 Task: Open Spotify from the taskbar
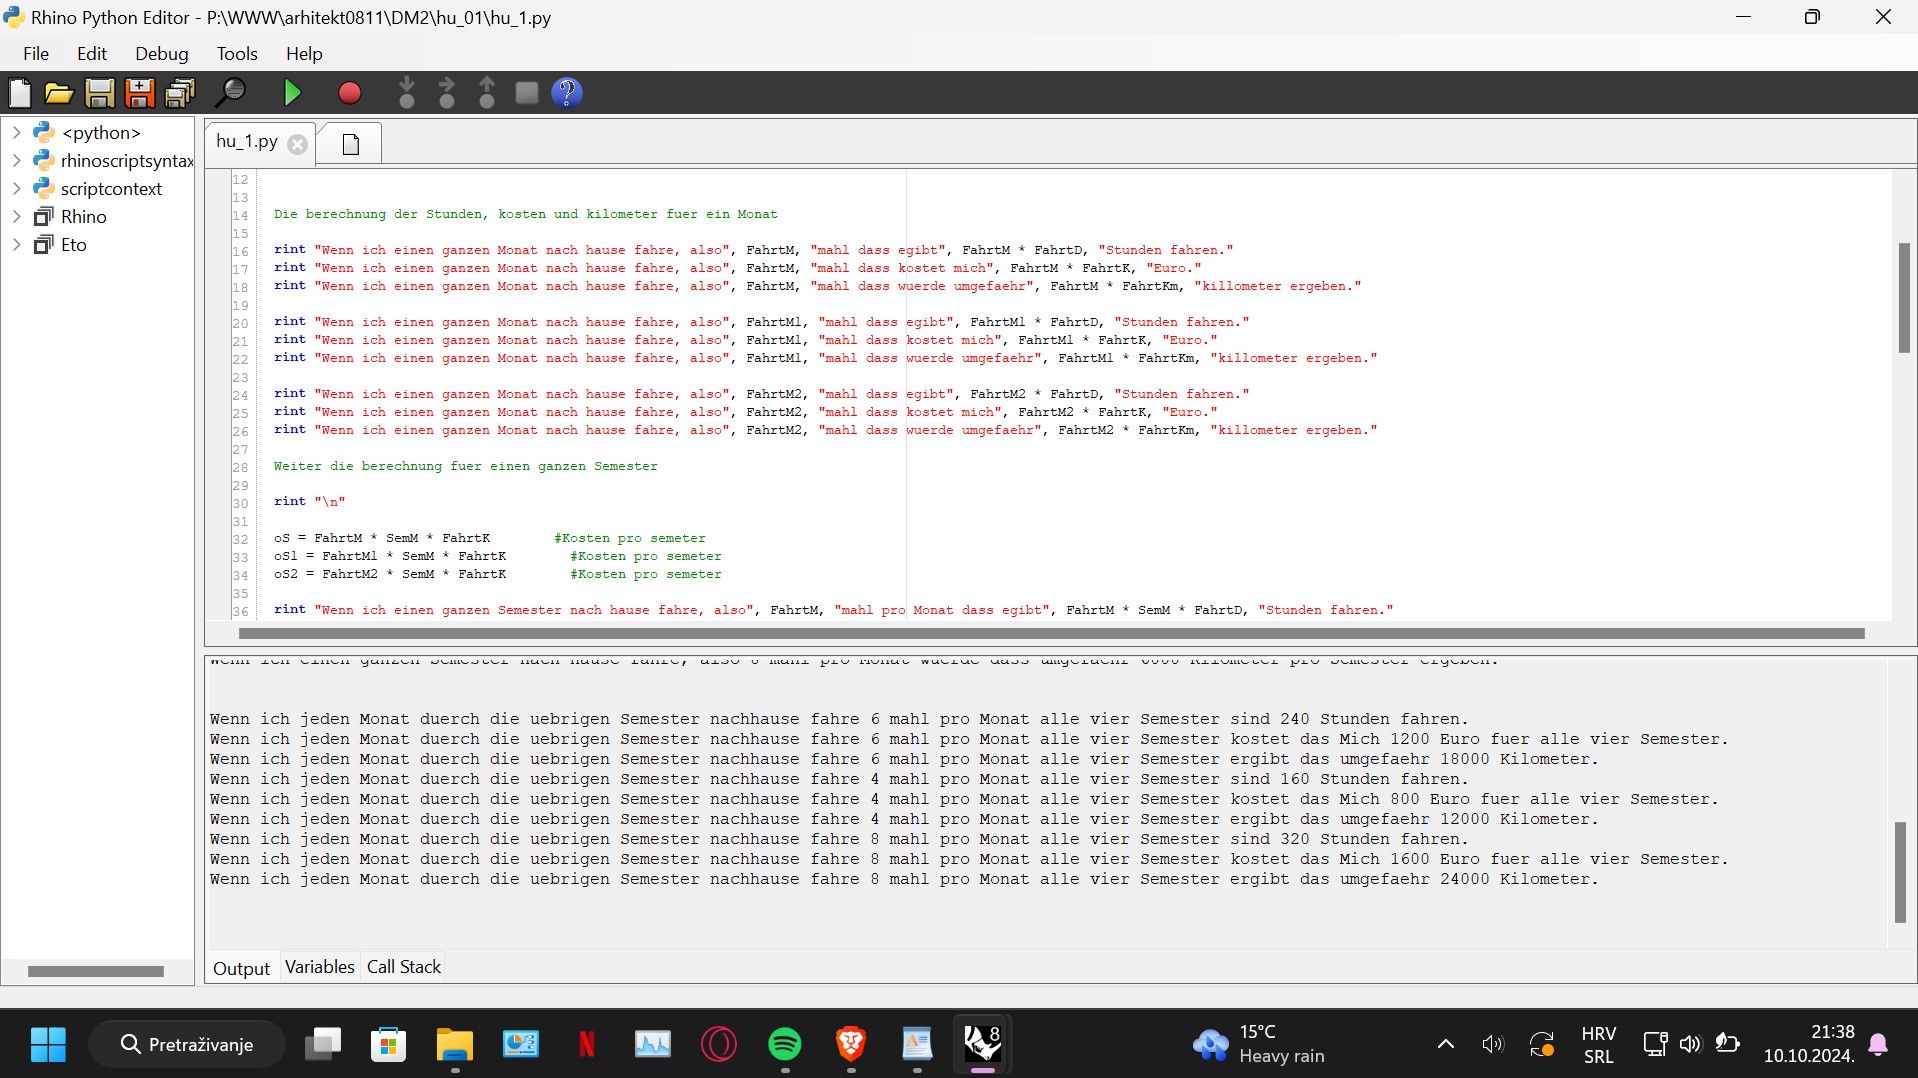(x=785, y=1043)
